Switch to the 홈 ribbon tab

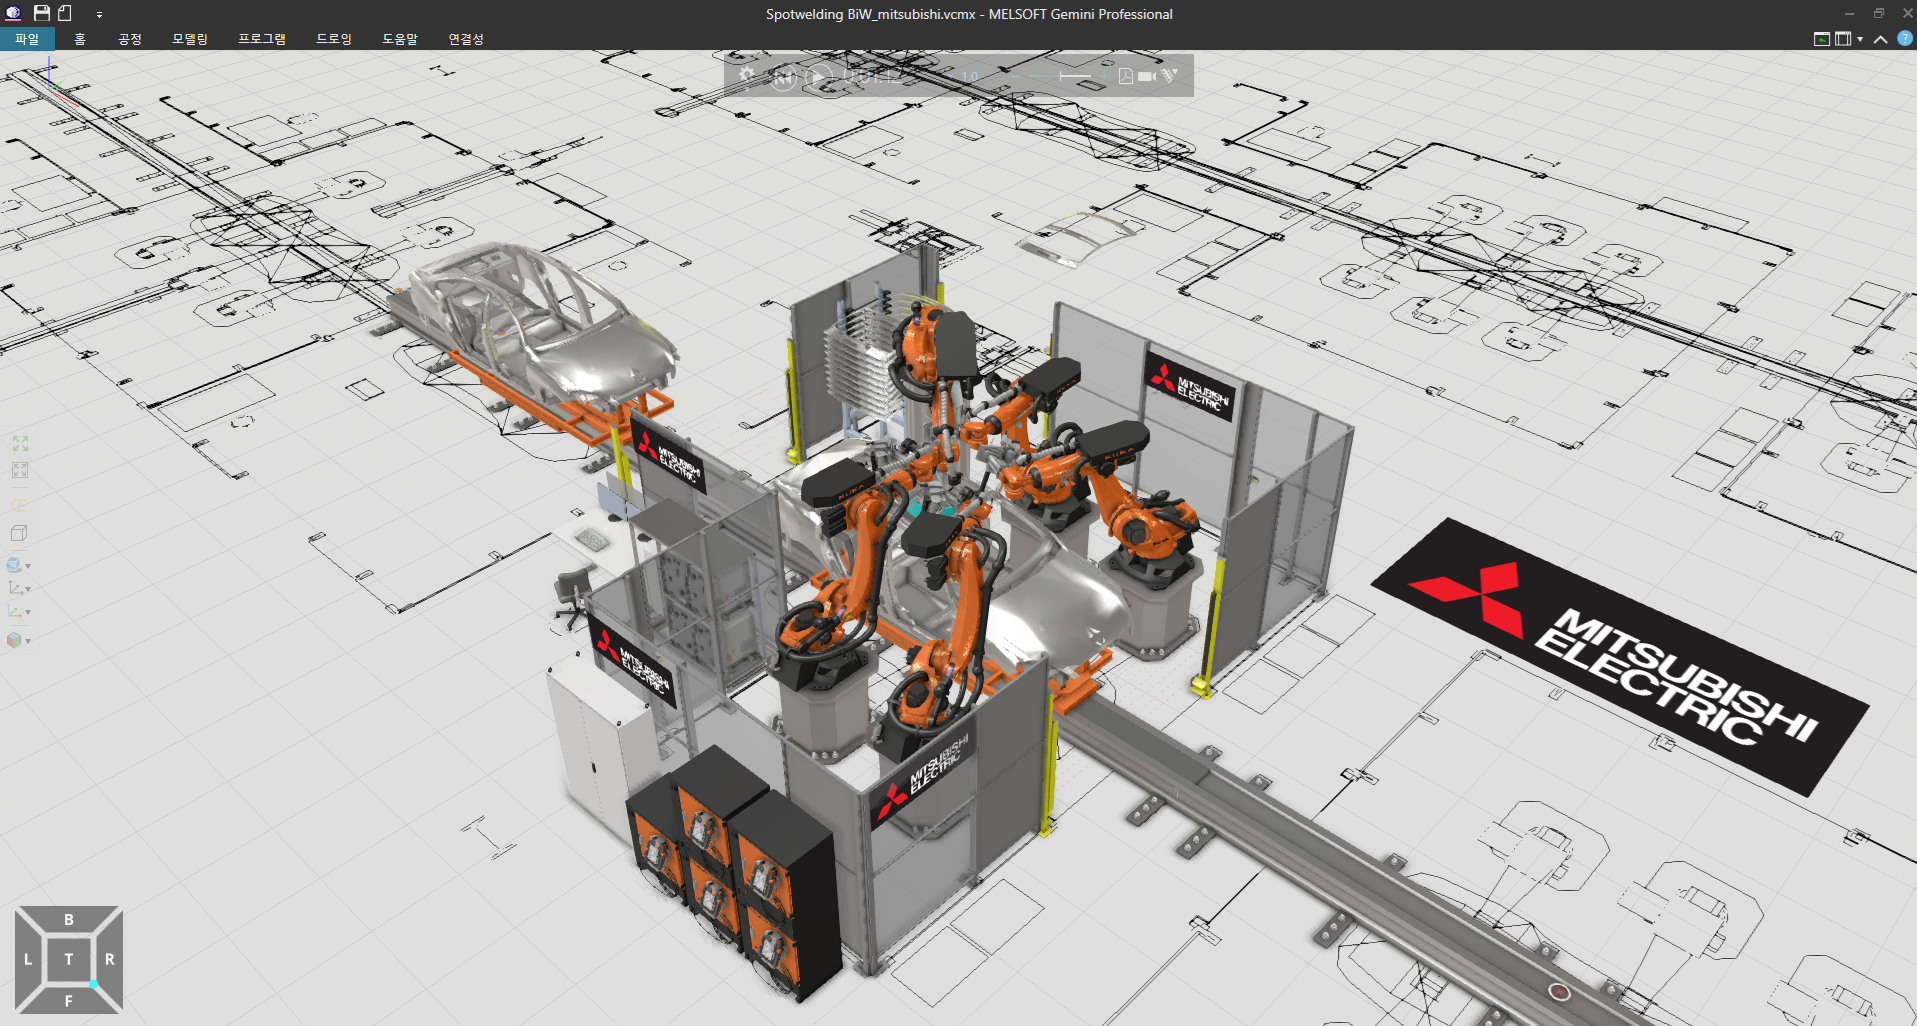tap(80, 39)
